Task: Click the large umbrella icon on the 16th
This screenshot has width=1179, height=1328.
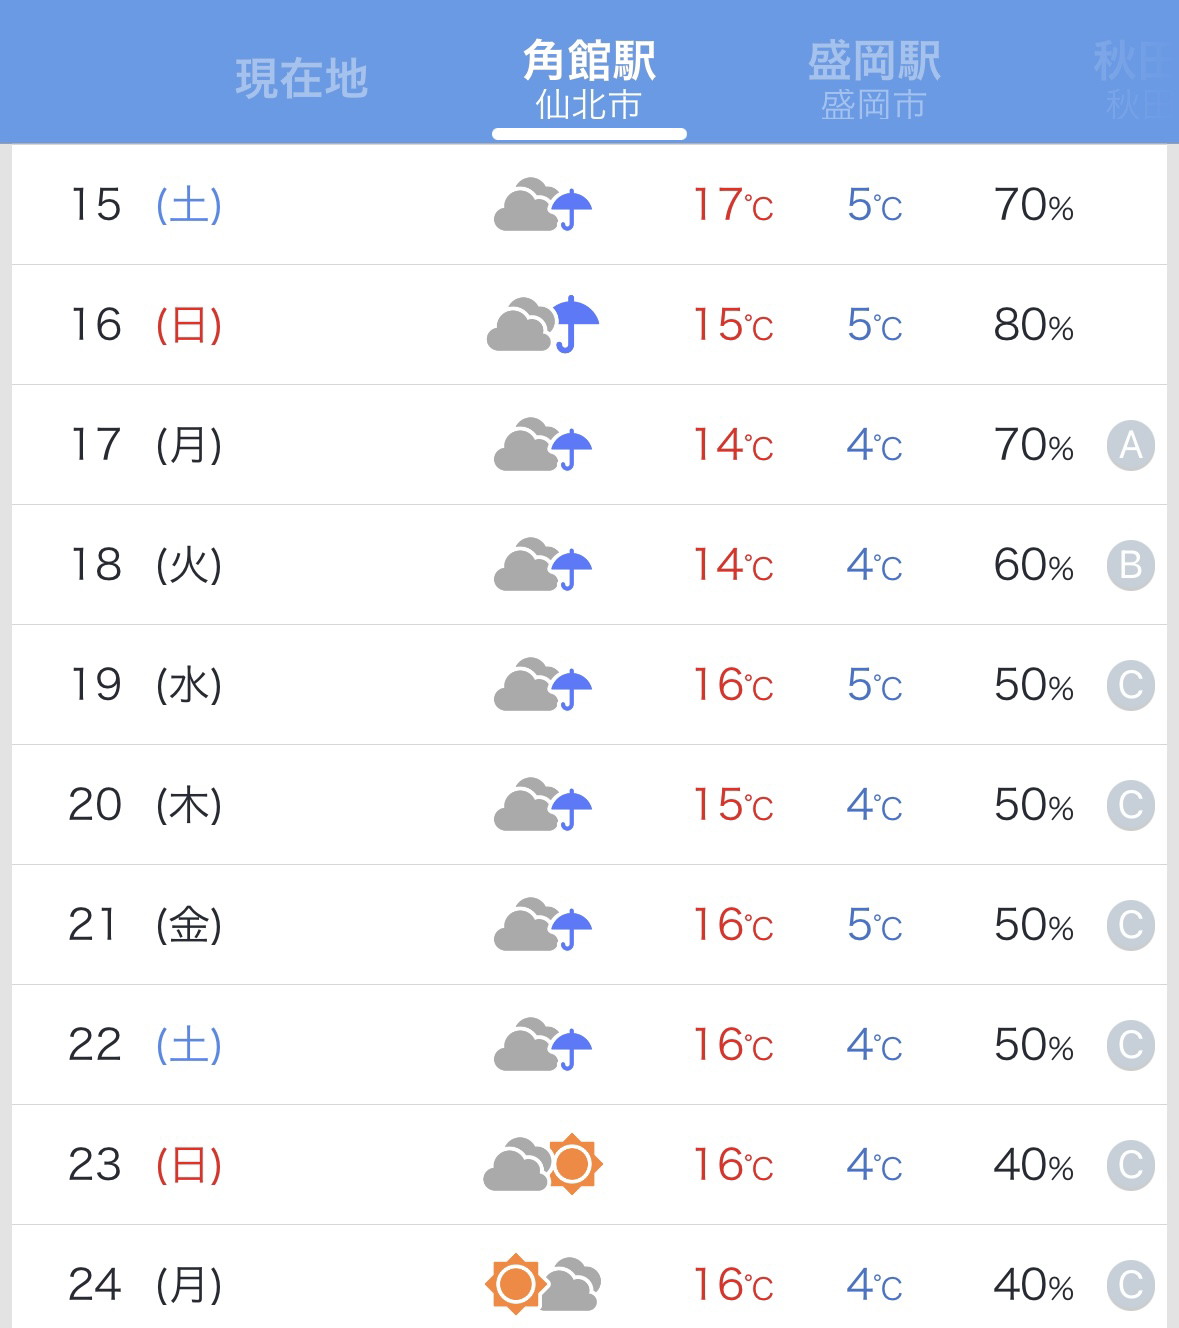Action: pyautogui.click(x=577, y=324)
